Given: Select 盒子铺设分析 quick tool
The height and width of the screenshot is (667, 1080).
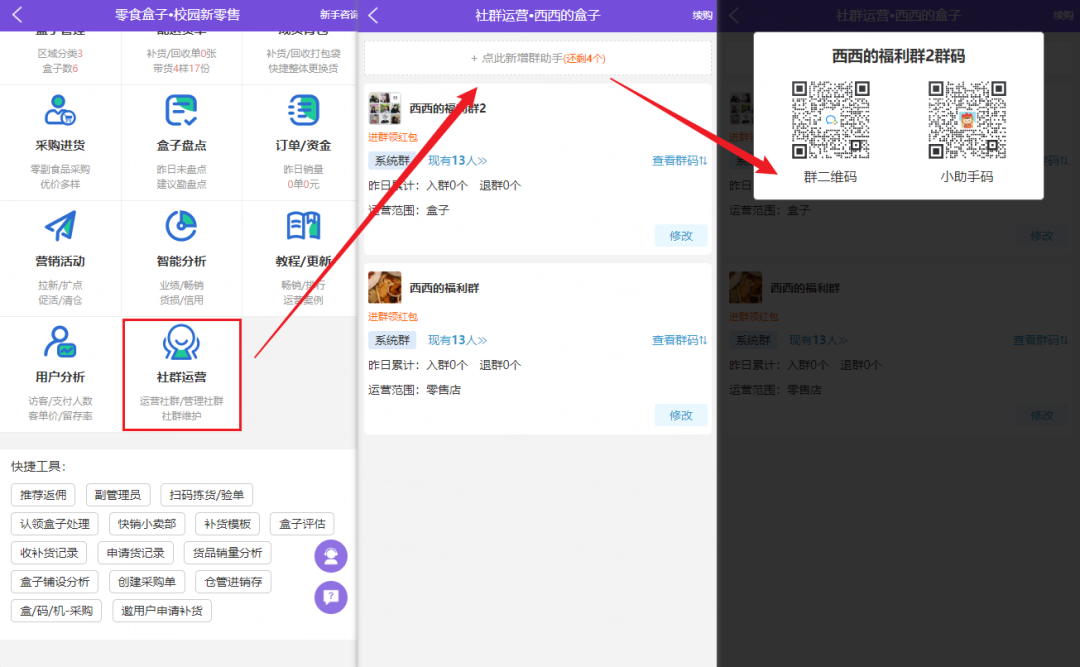Looking at the screenshot, I should pyautogui.click(x=55, y=582).
